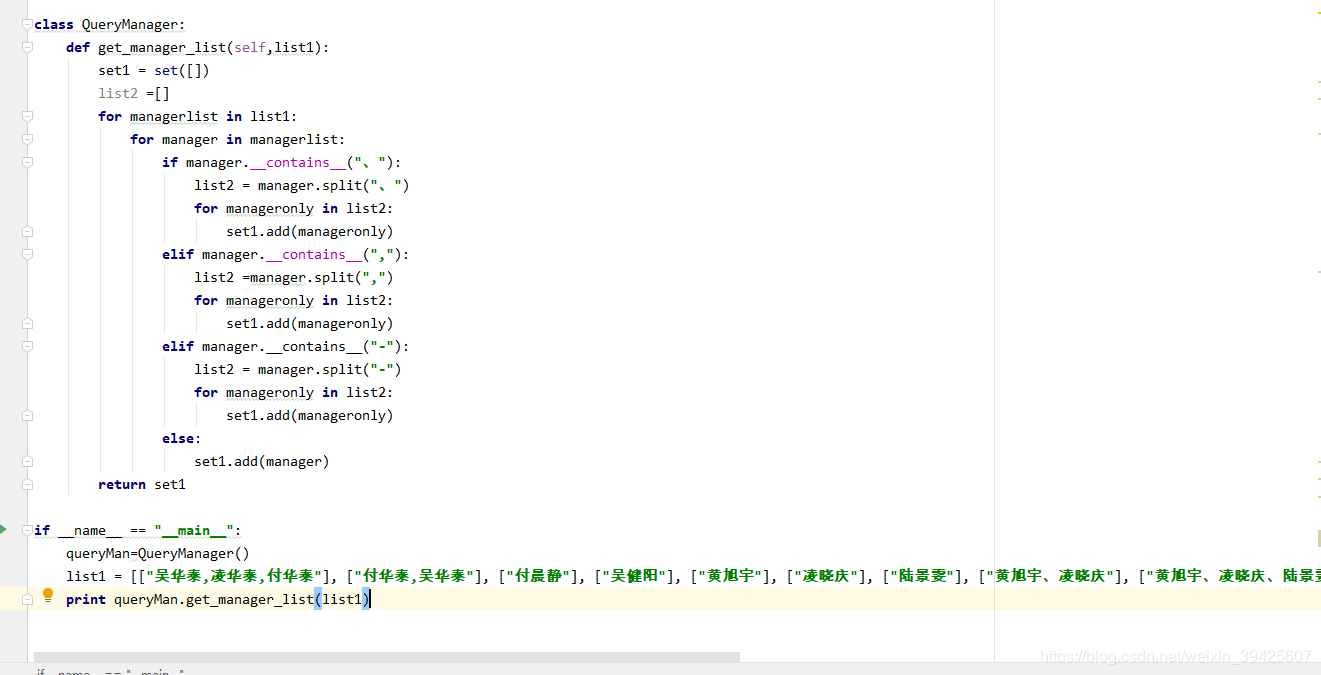Click the greyed-out 'list2 =[]' line
Image resolution: width=1321 pixels, height=675 pixels.
134,93
